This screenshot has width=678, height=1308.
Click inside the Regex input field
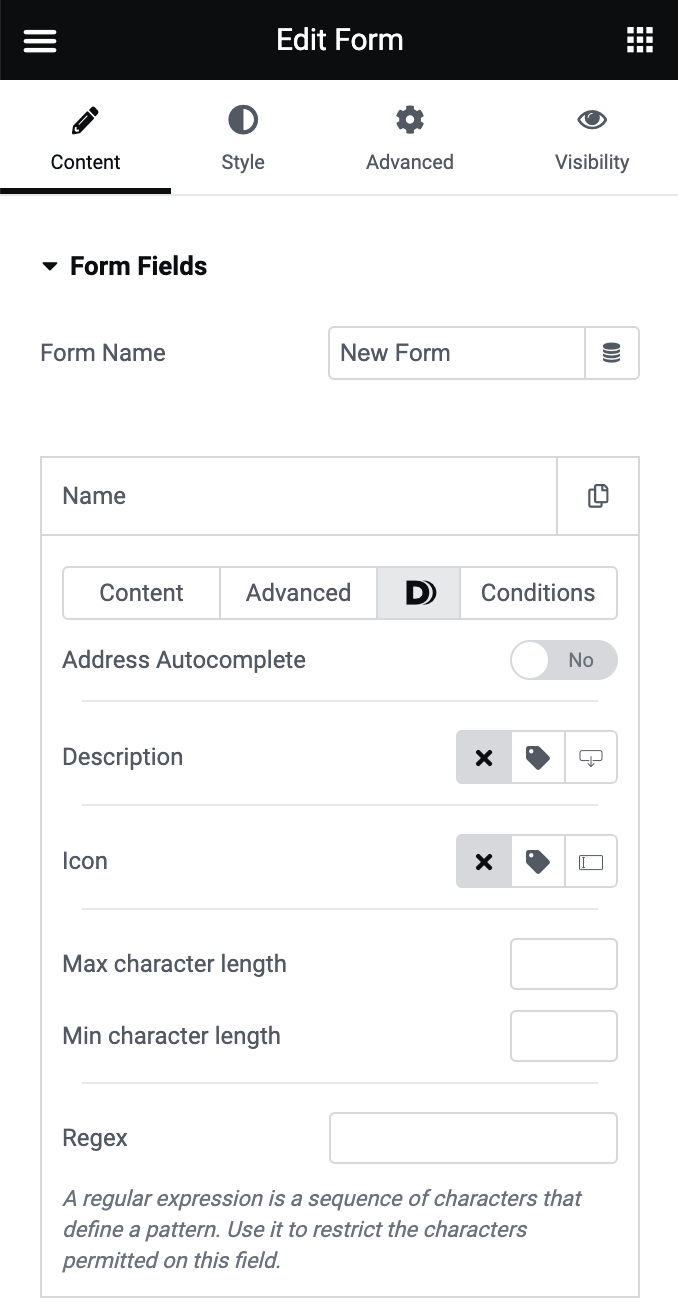pos(473,1138)
